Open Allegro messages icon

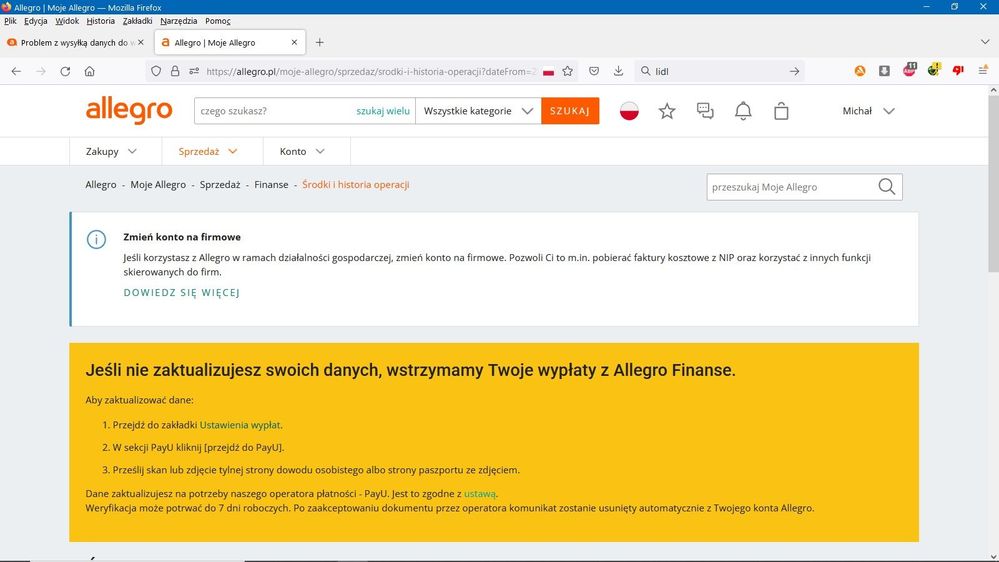705,111
